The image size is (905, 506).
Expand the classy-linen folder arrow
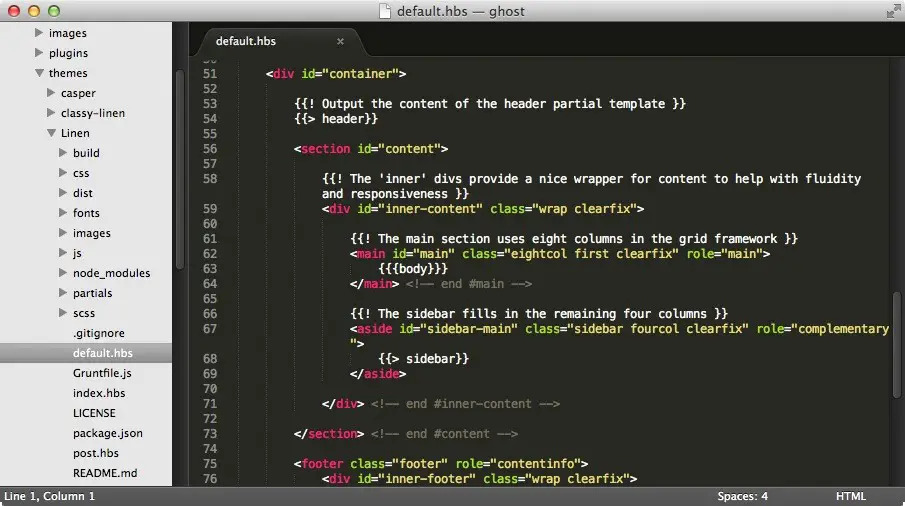pos(51,113)
